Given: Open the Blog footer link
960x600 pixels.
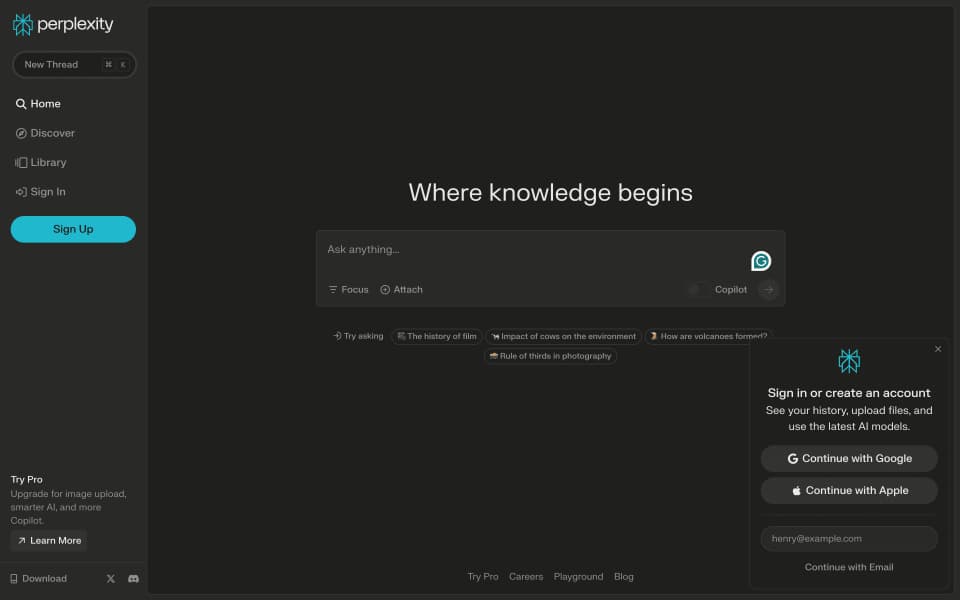Looking at the screenshot, I should (624, 577).
